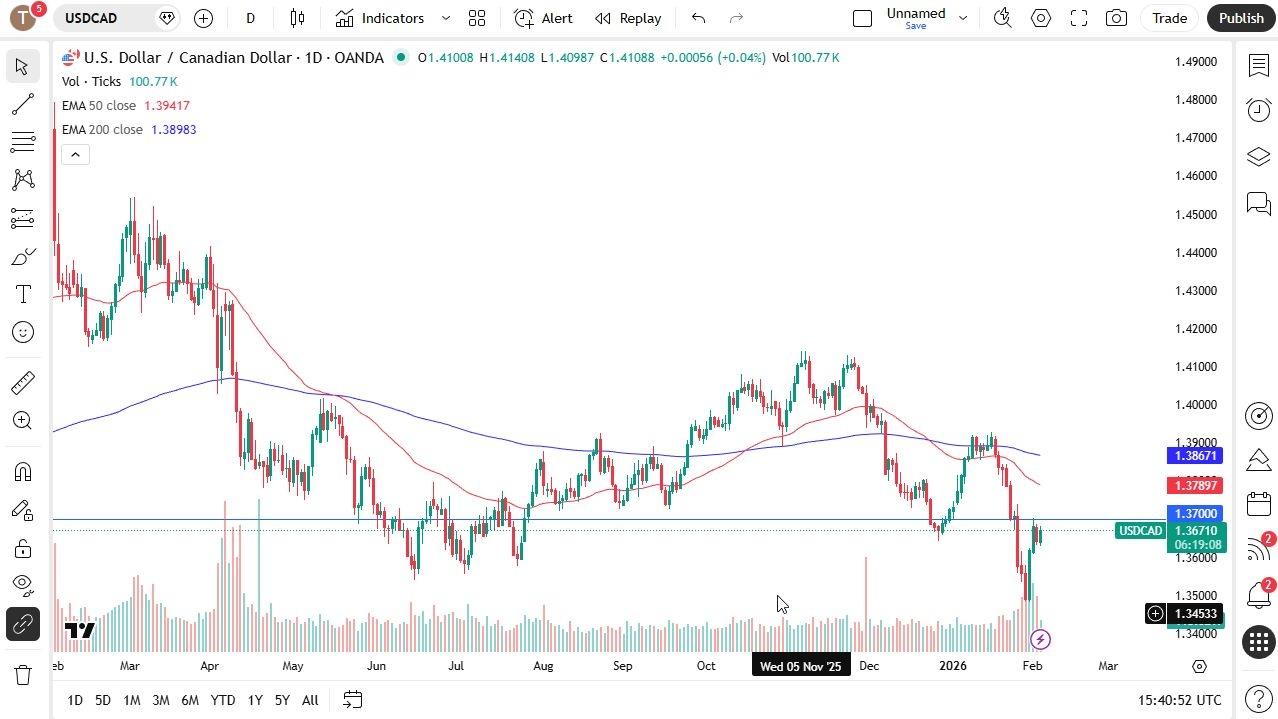Viewport: 1278px width, 719px height.
Task: Click the Trade button
Action: pyautogui.click(x=1169, y=18)
